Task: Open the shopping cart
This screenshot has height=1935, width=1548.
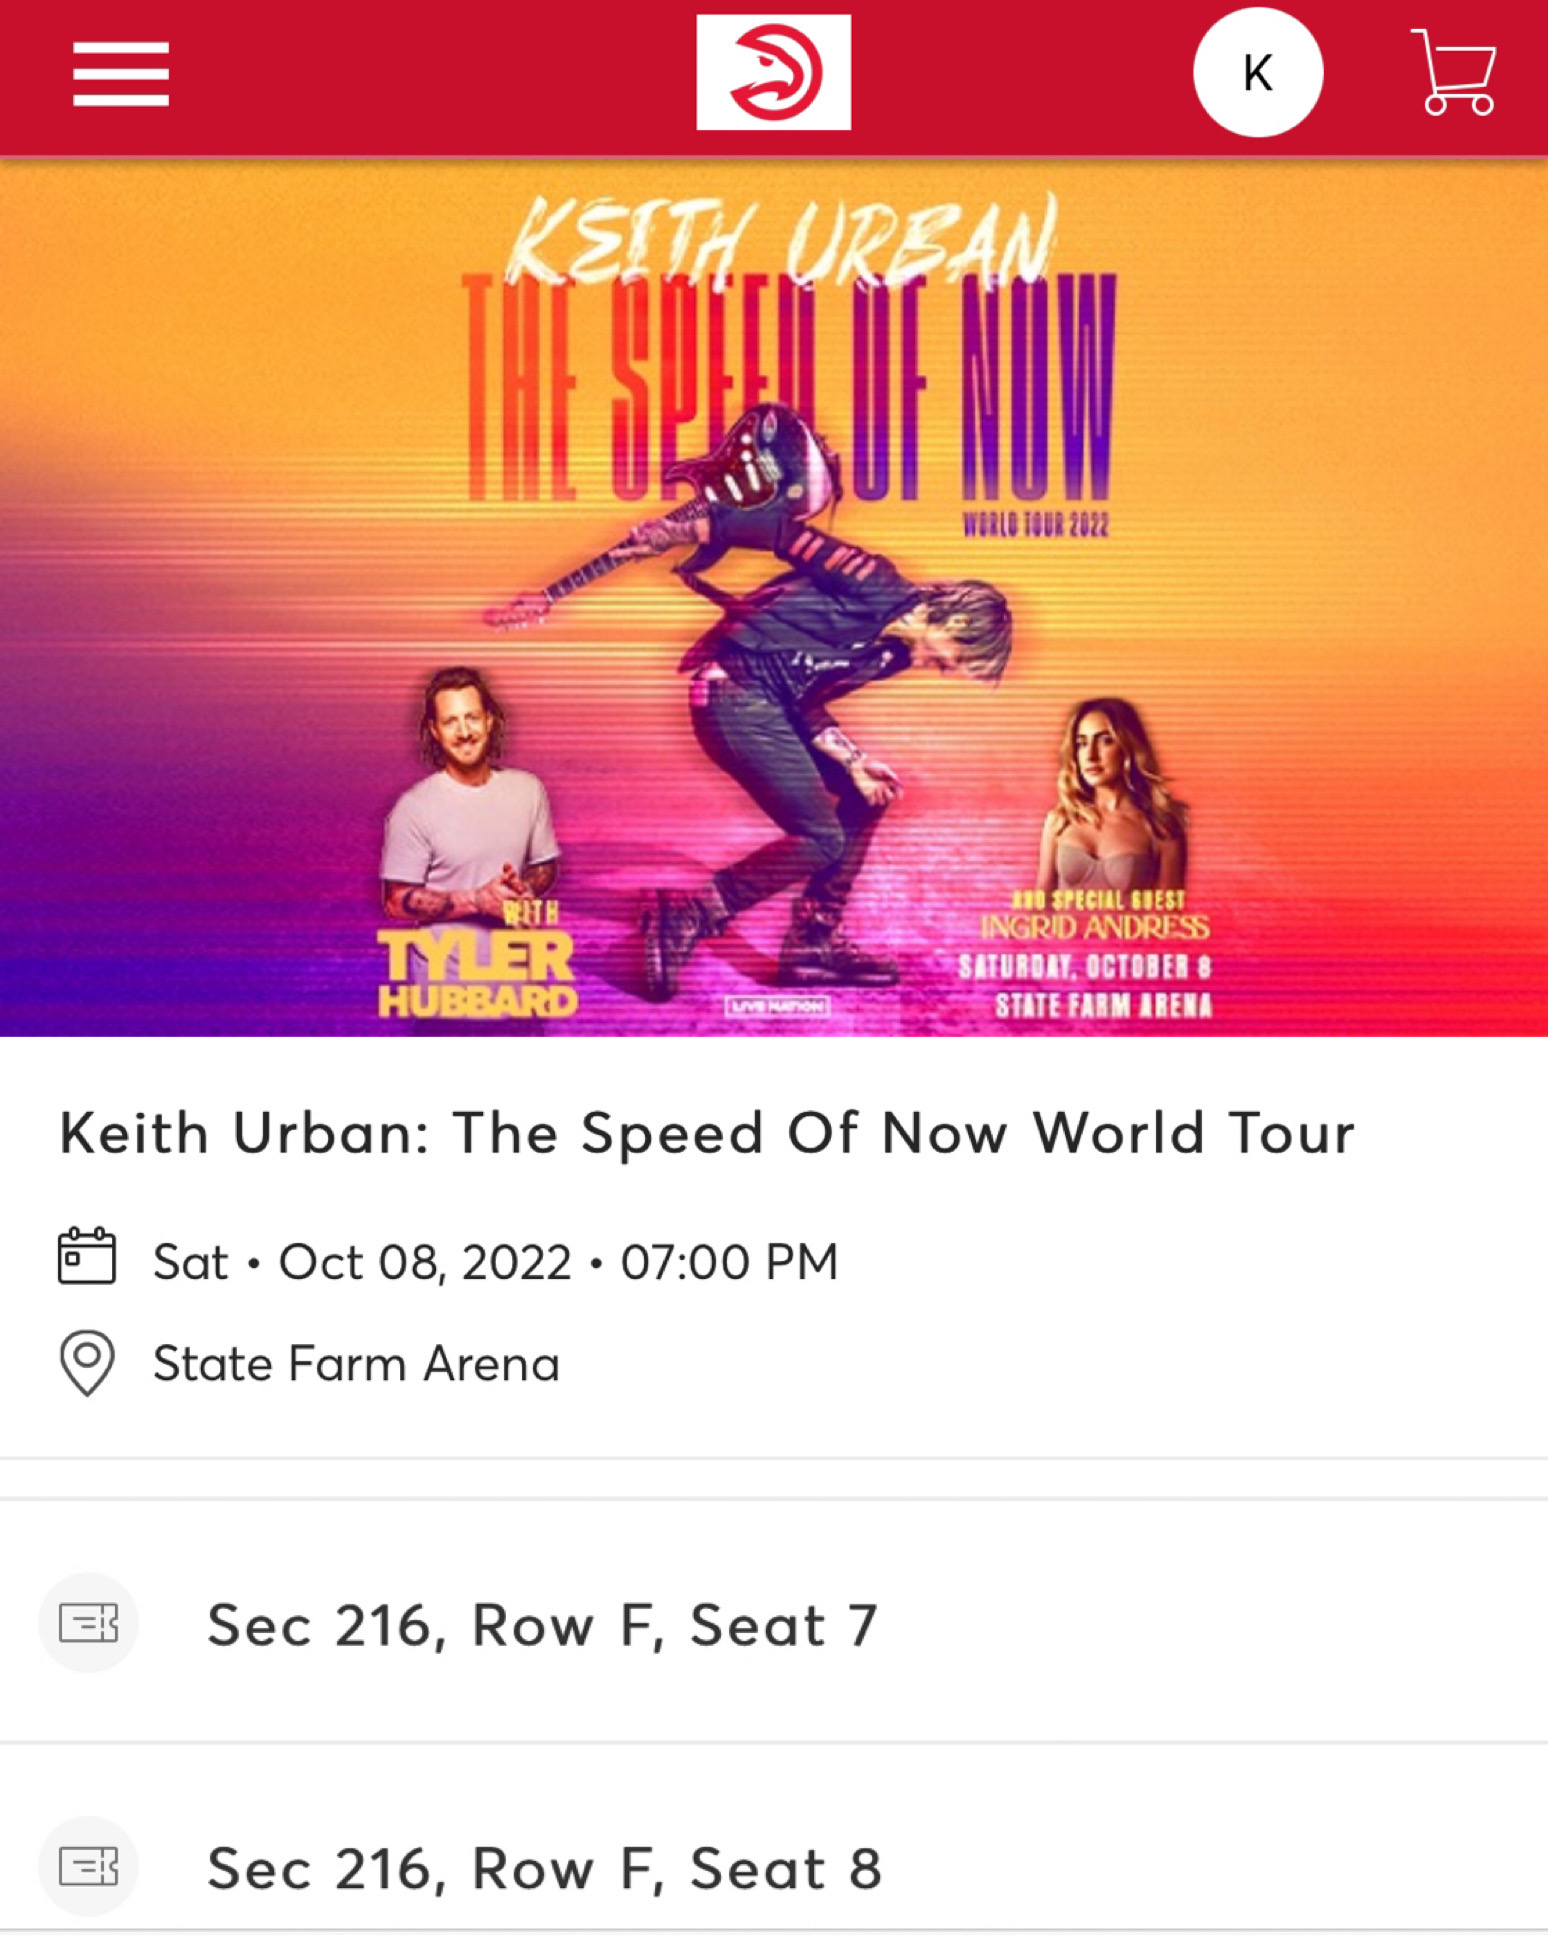Action: click(x=1454, y=72)
